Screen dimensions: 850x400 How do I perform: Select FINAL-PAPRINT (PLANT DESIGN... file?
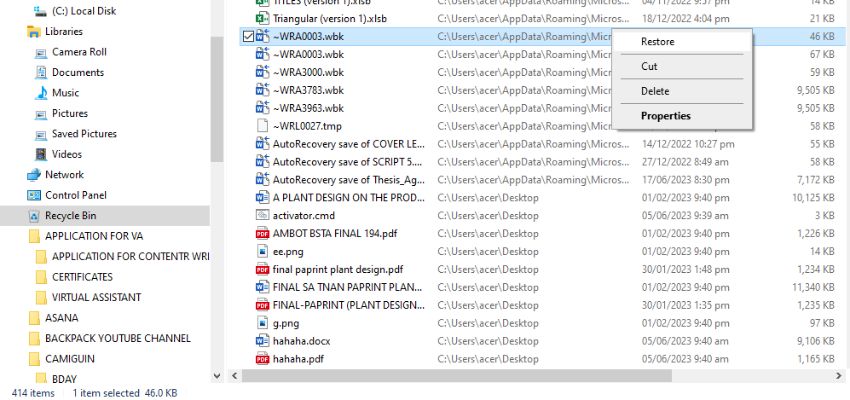[349, 305]
